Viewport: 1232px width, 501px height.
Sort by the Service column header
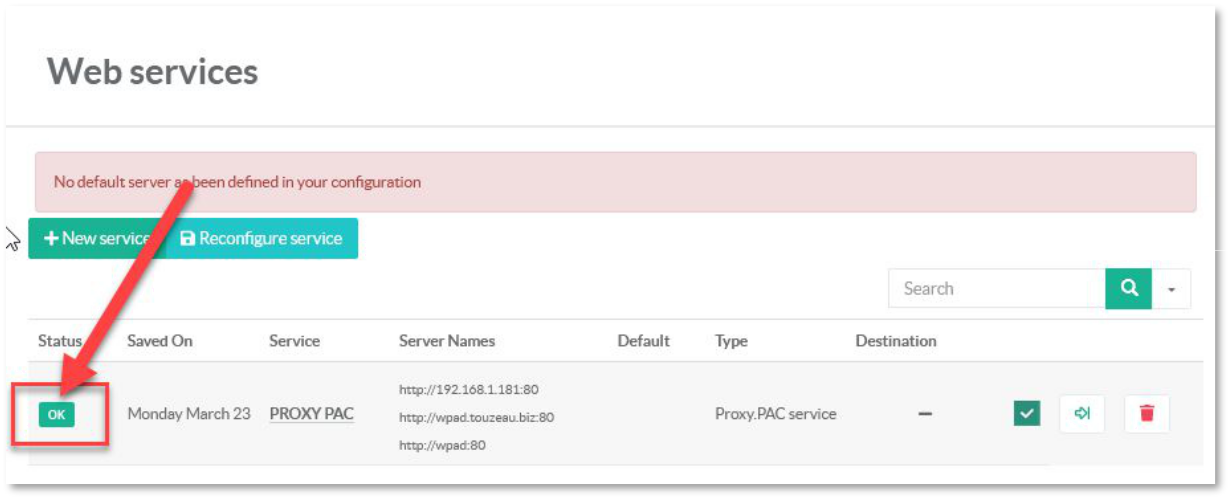[x=294, y=341]
